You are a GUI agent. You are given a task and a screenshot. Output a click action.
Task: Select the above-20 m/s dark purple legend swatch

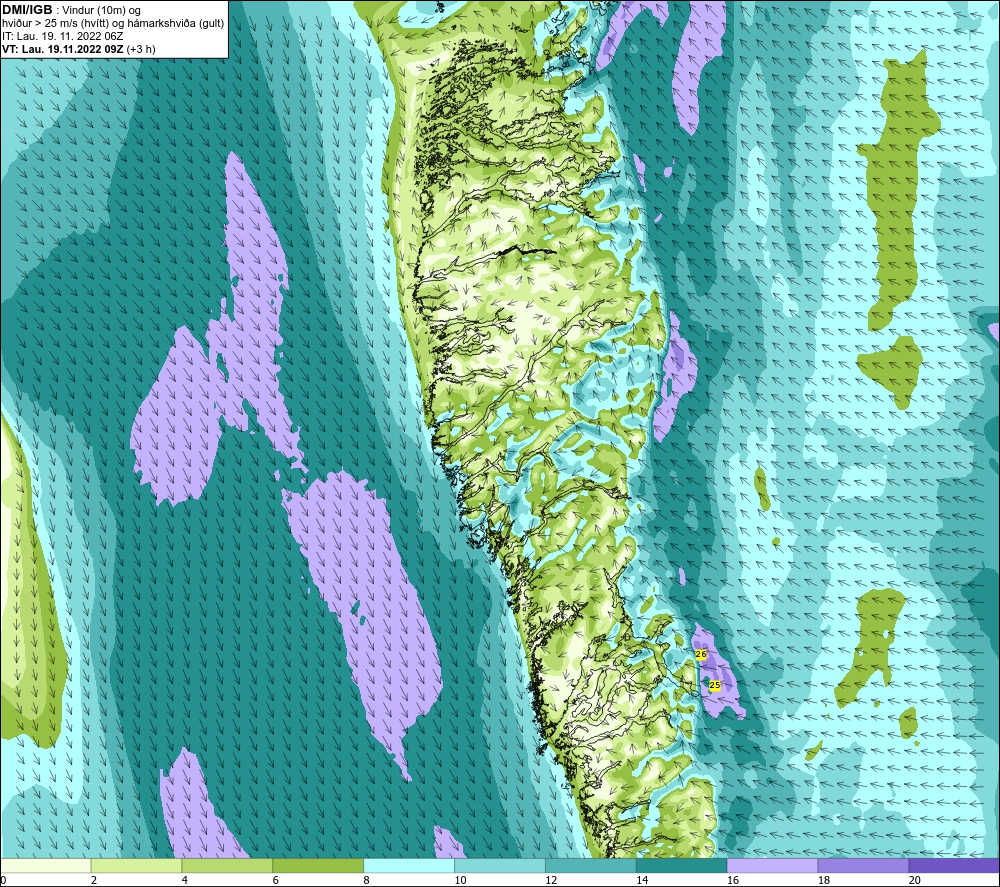(x=953, y=866)
